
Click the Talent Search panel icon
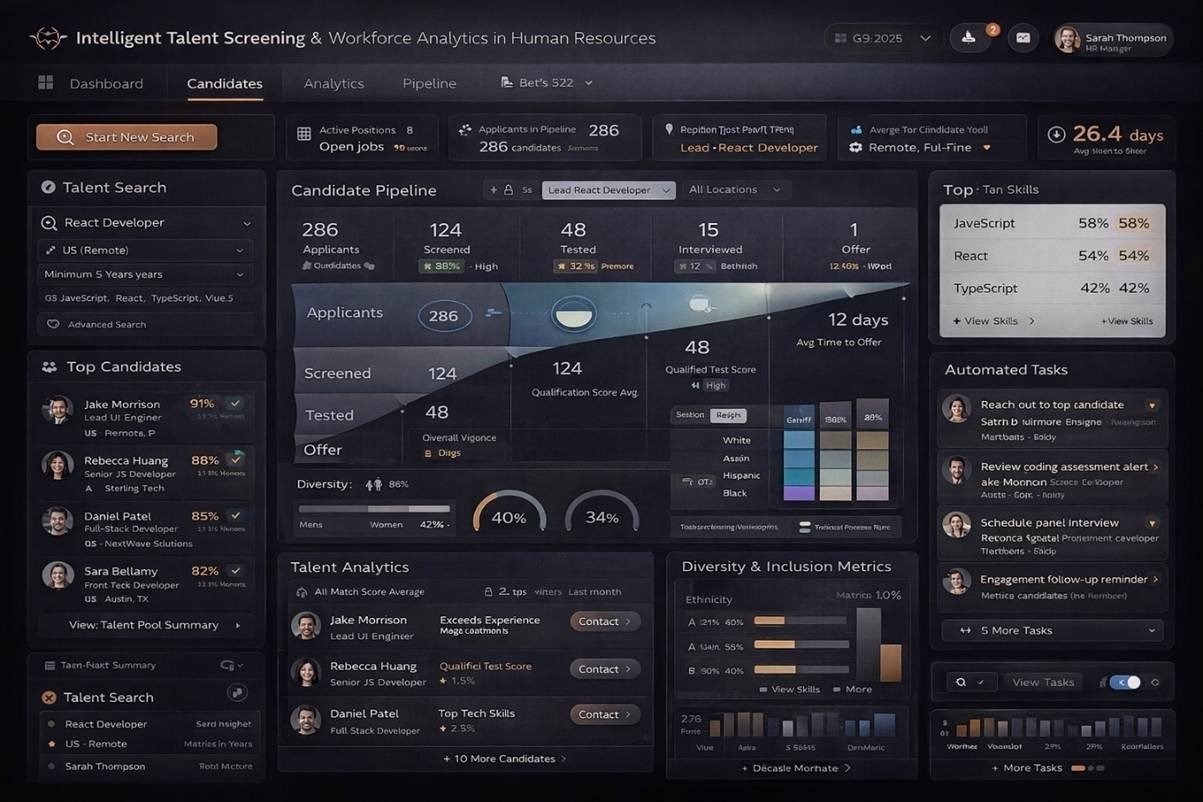pos(47,187)
